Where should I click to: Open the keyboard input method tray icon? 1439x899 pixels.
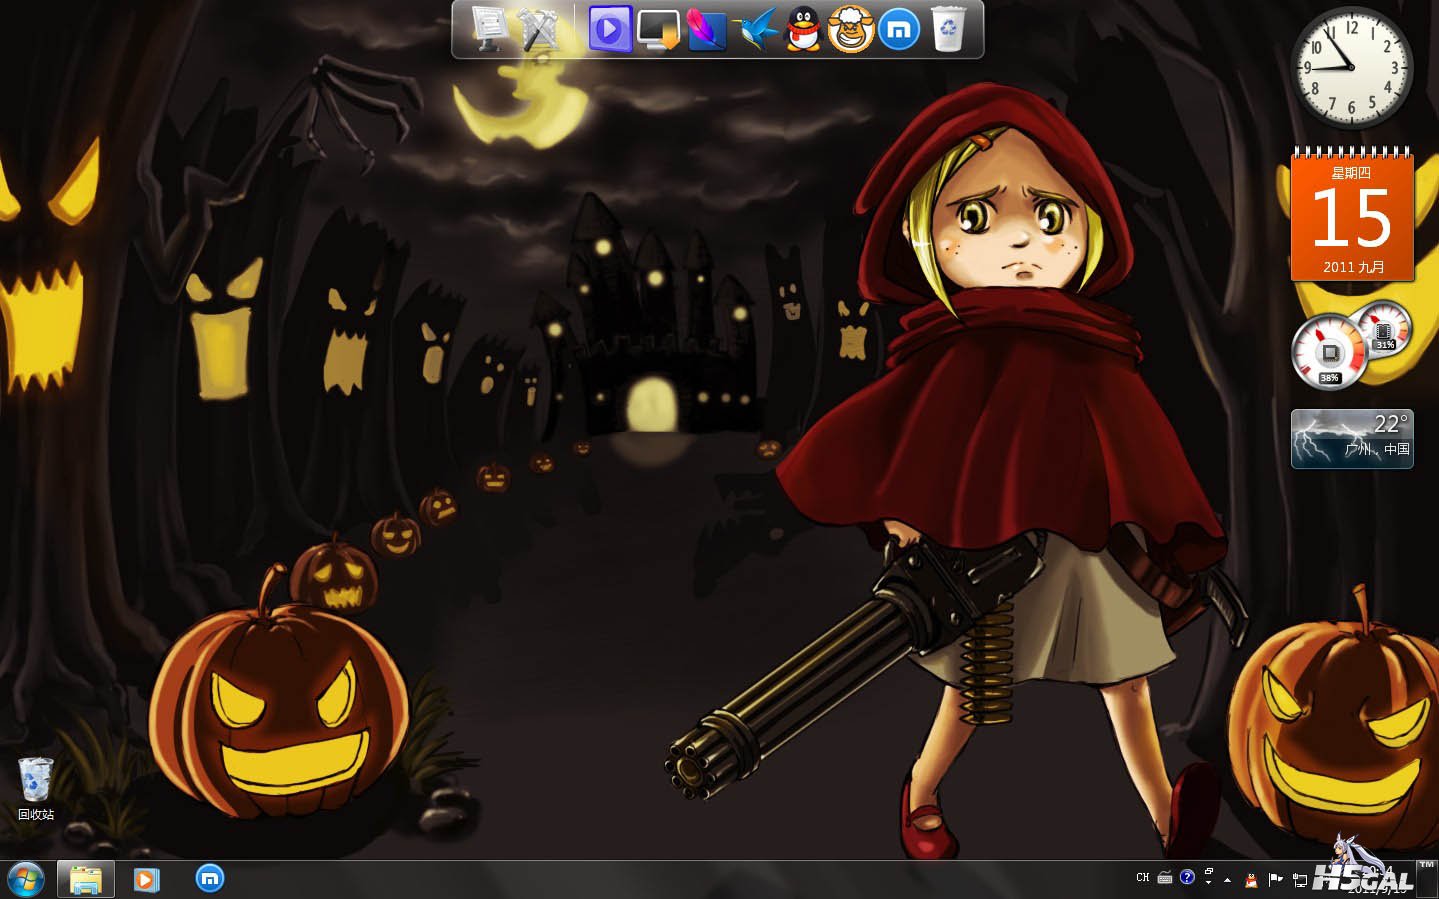1165,878
